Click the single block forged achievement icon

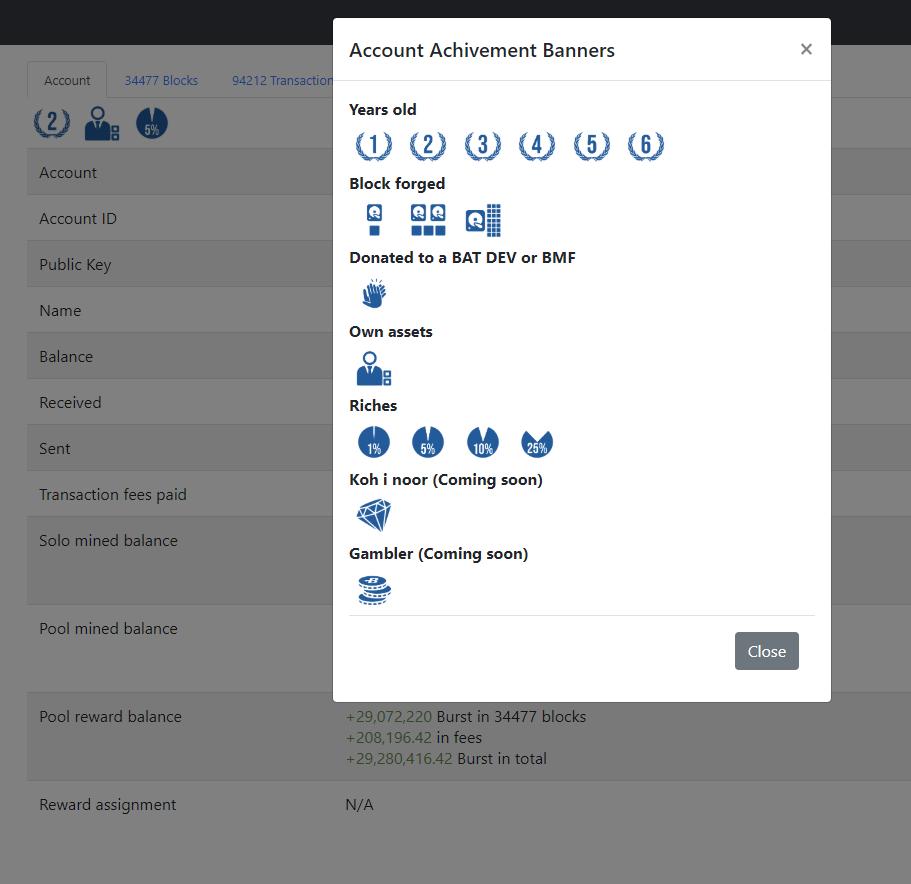coord(373,219)
